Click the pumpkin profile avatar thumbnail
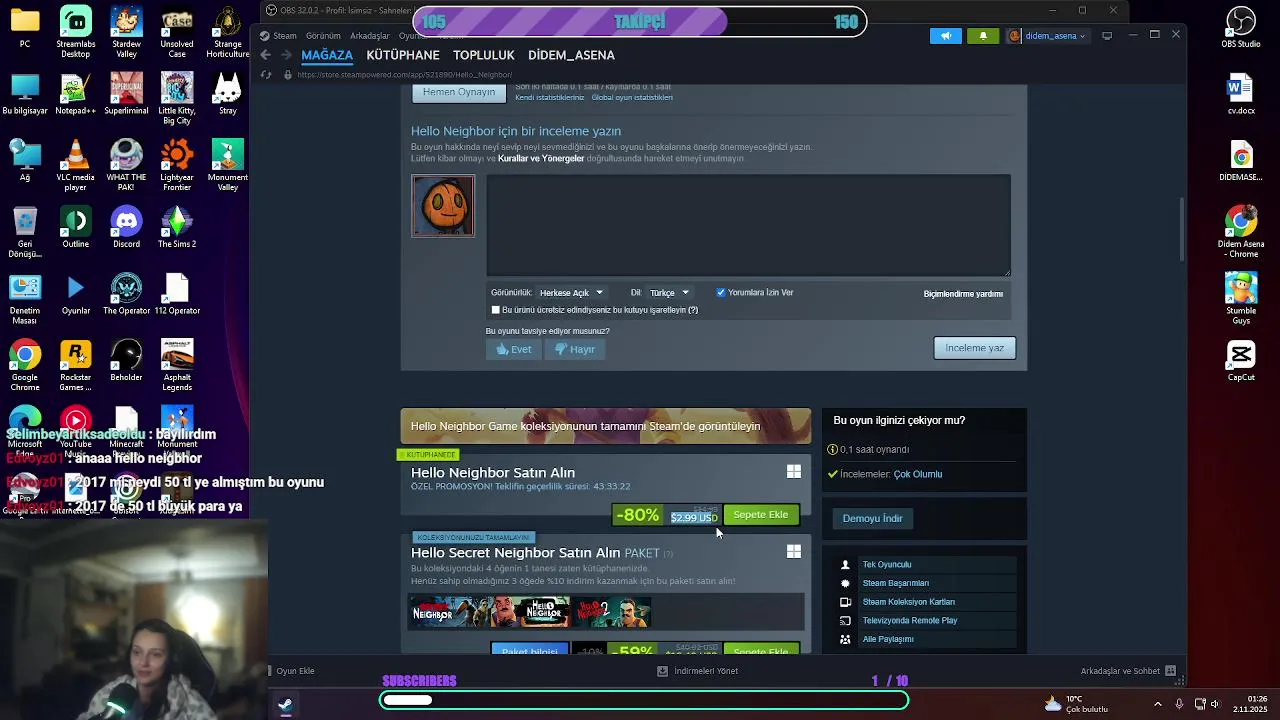 pos(443,206)
